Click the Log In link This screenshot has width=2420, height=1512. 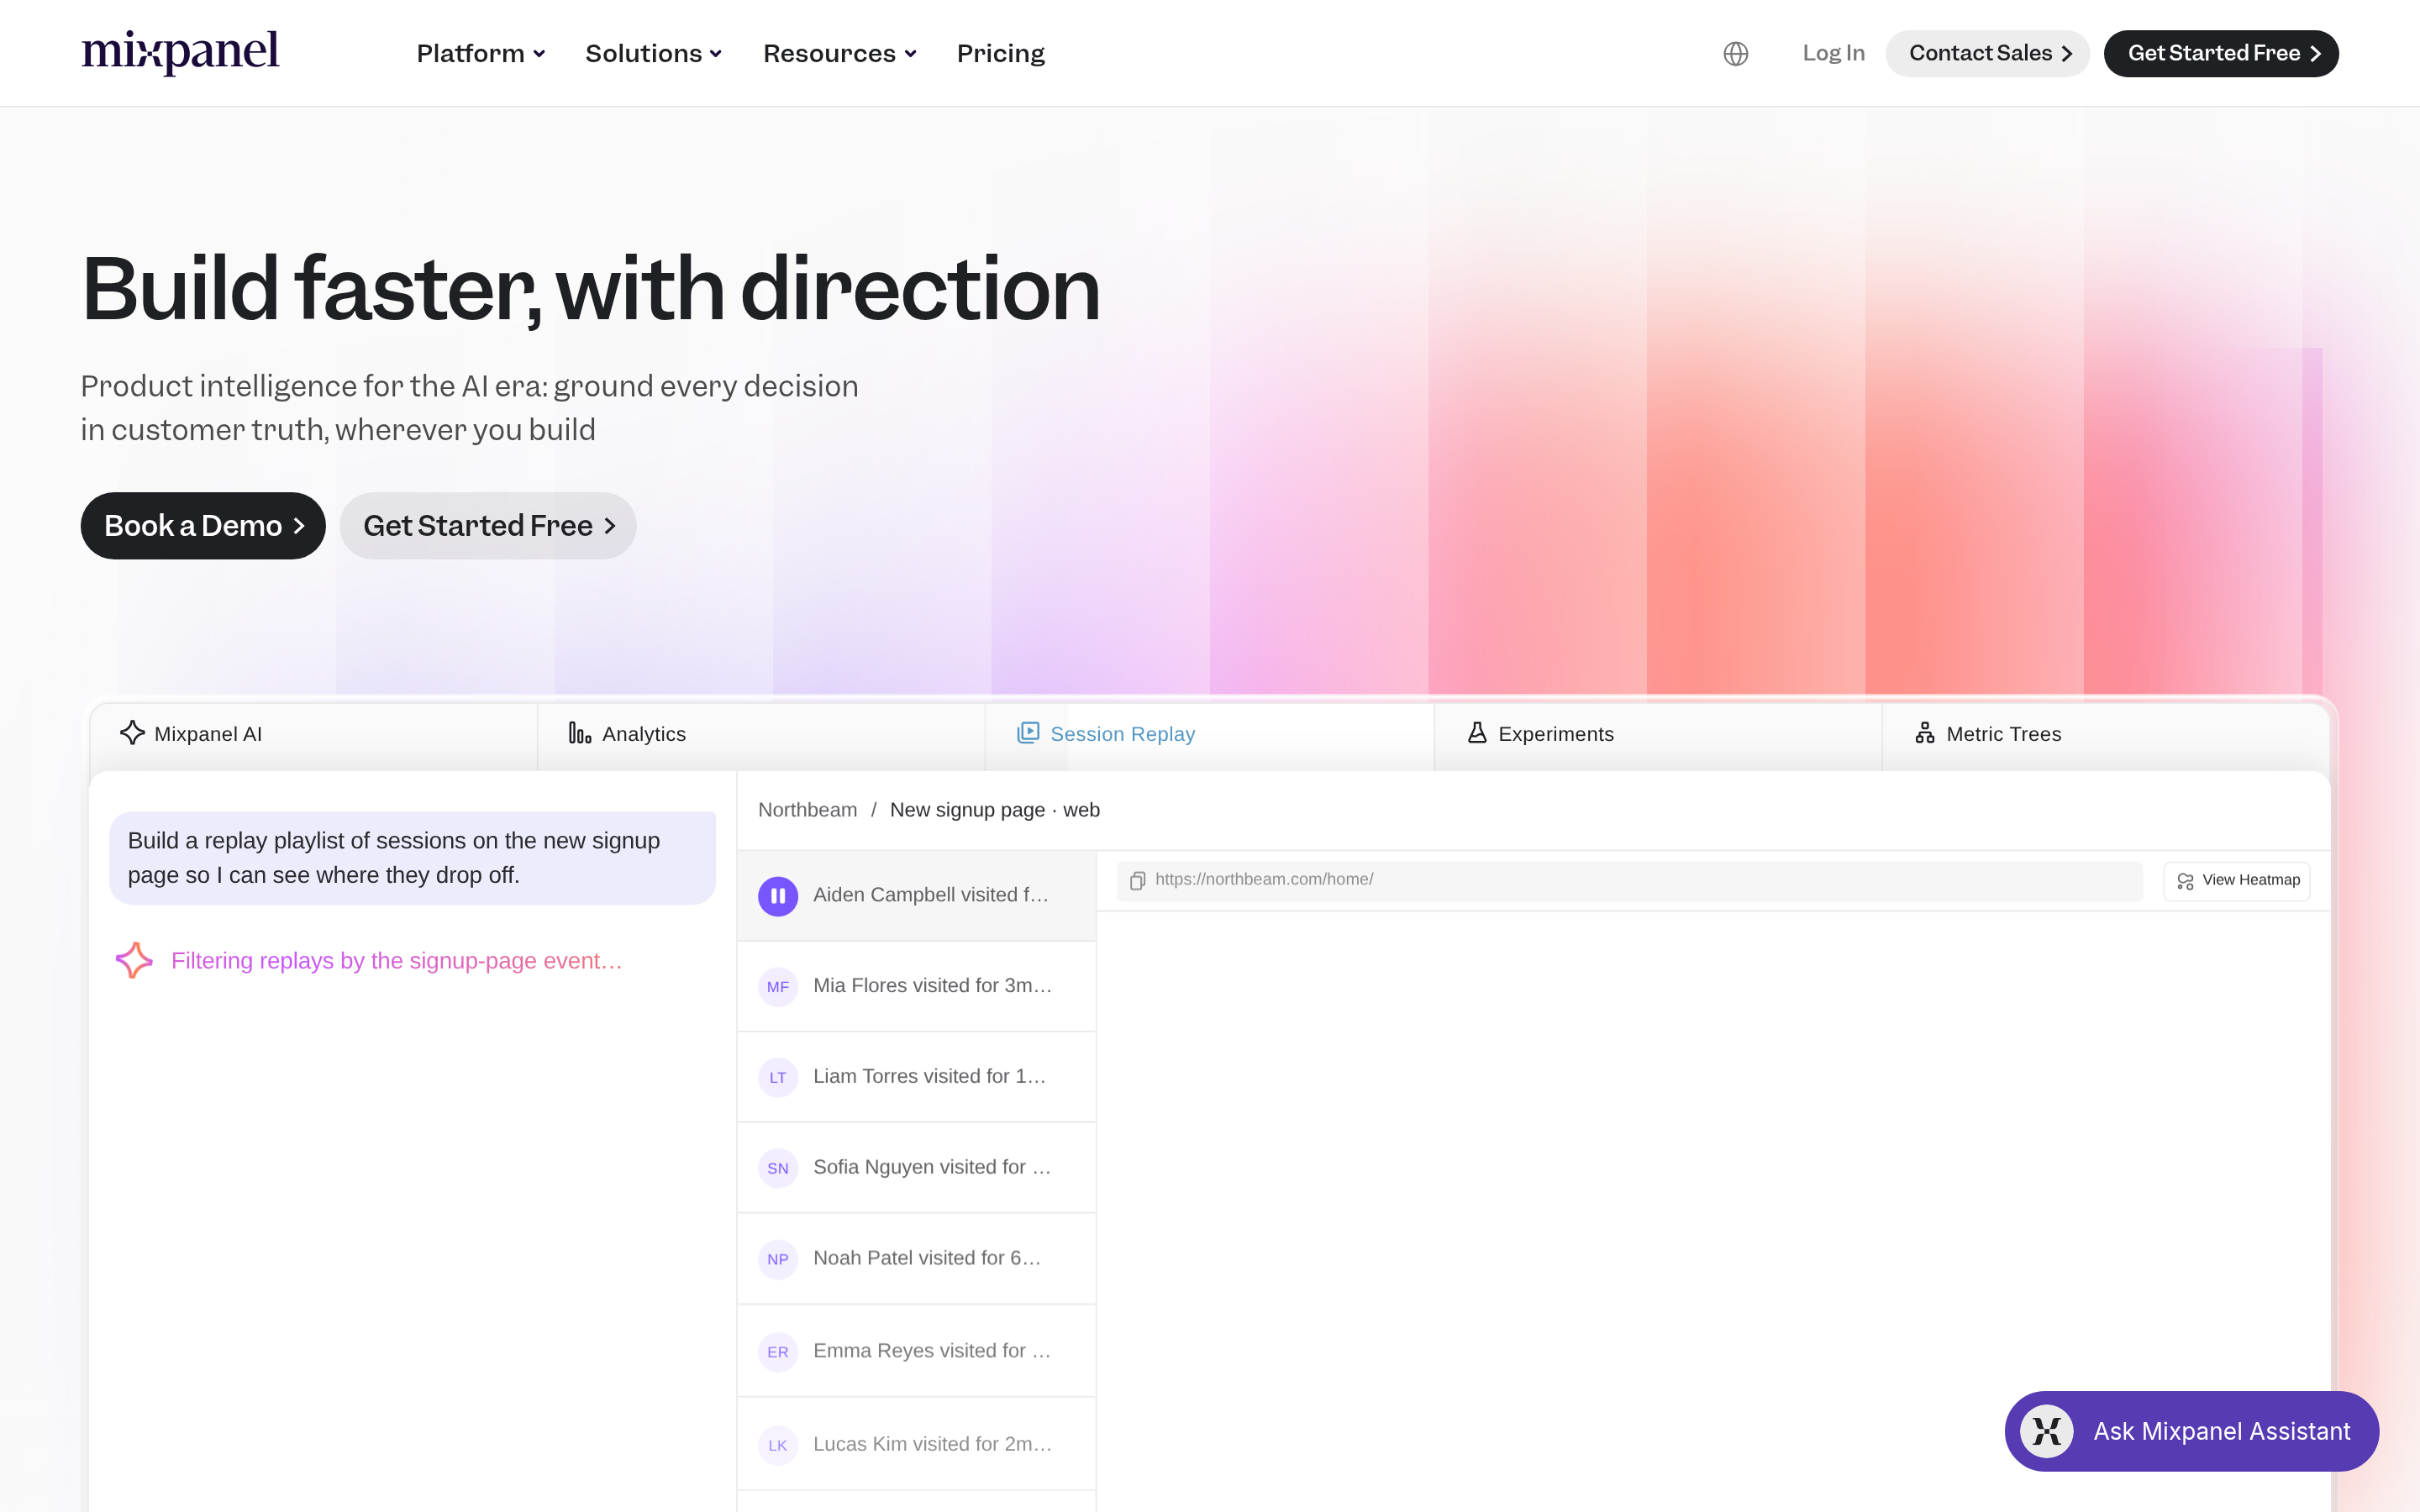pos(1833,53)
